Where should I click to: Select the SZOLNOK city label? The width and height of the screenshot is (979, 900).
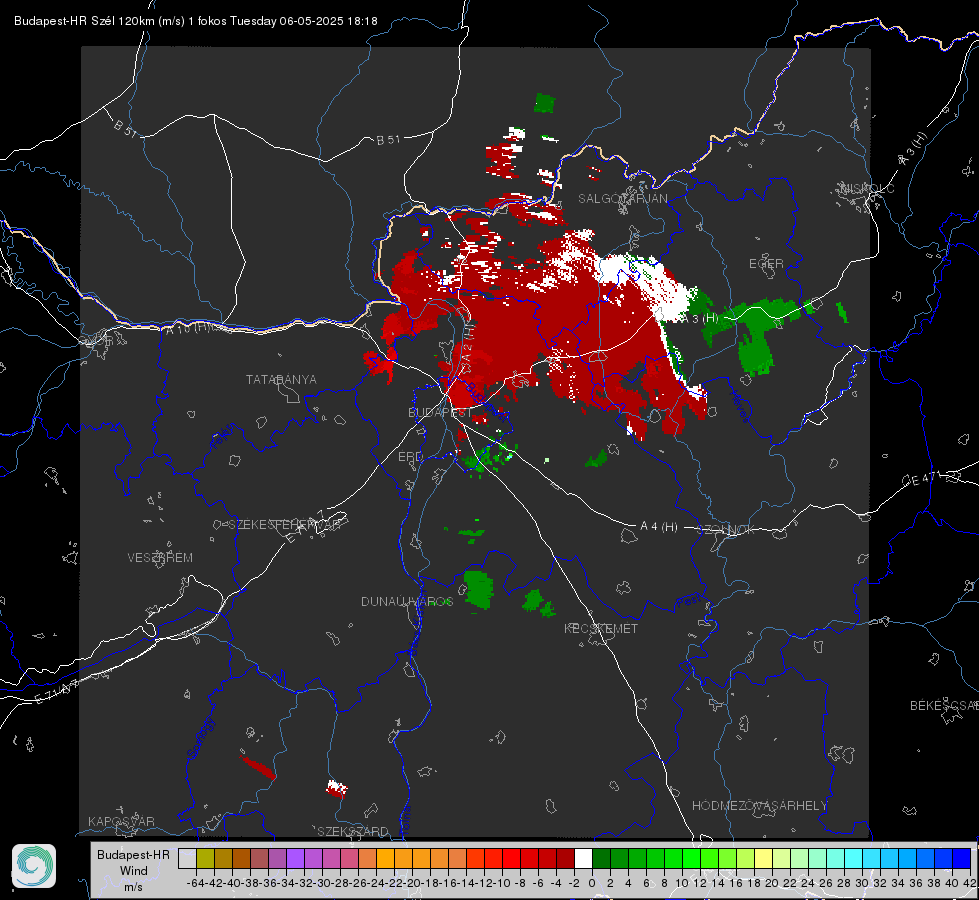[x=728, y=530]
